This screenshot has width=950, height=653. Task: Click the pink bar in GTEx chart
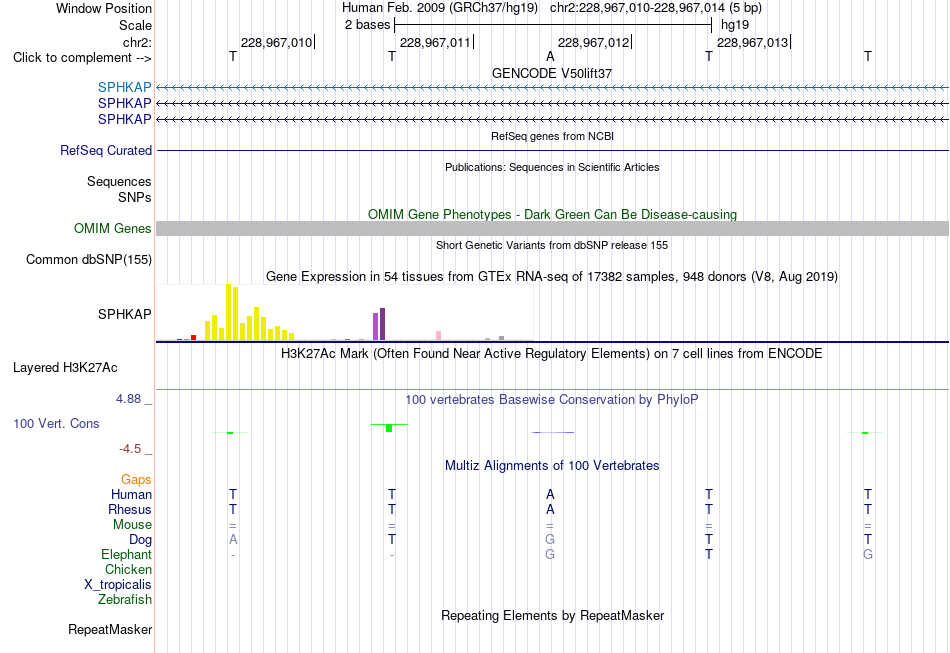[439, 336]
